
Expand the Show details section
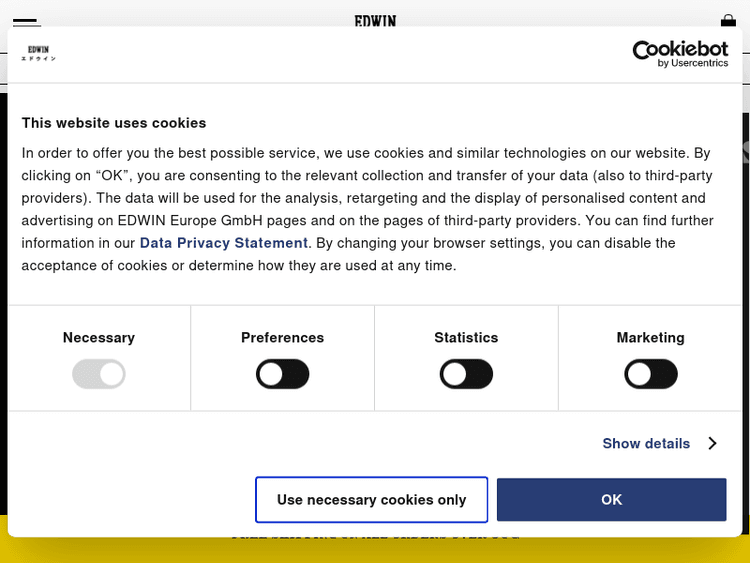[x=646, y=443]
